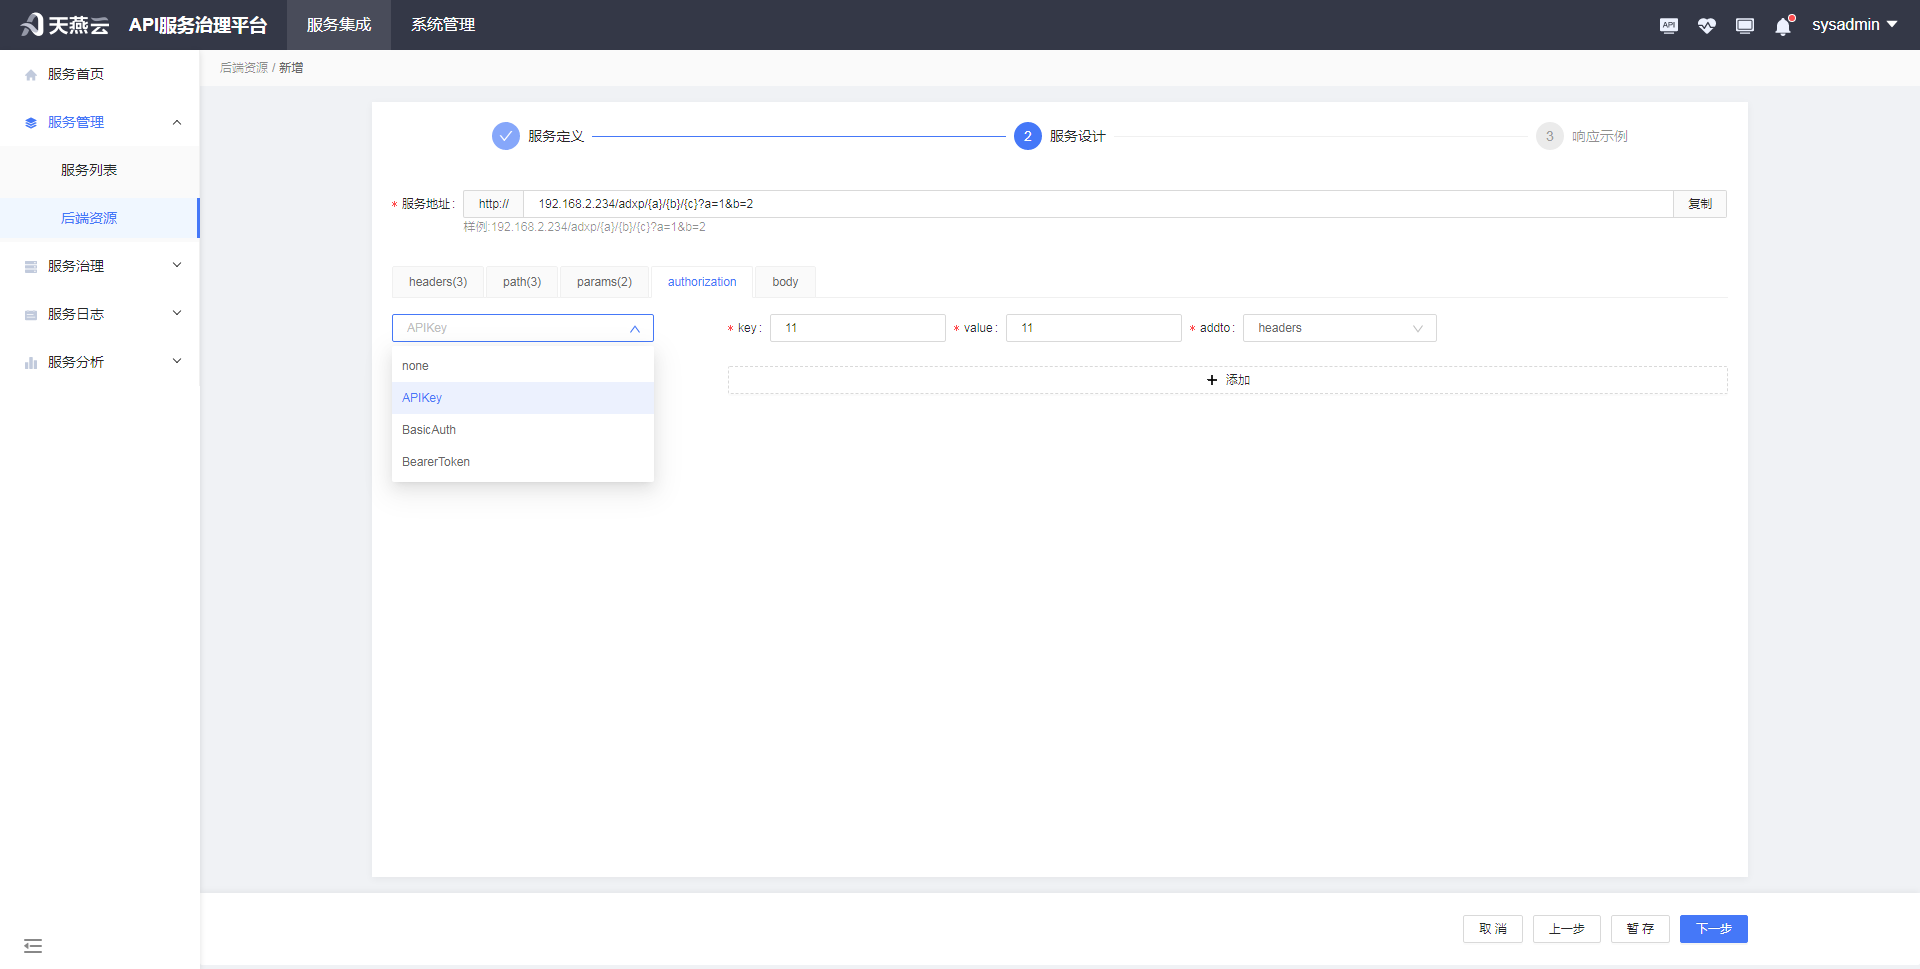Collapse the 服务管理 sidebar section
Viewport: 1920px width, 969px height.
[x=177, y=121]
